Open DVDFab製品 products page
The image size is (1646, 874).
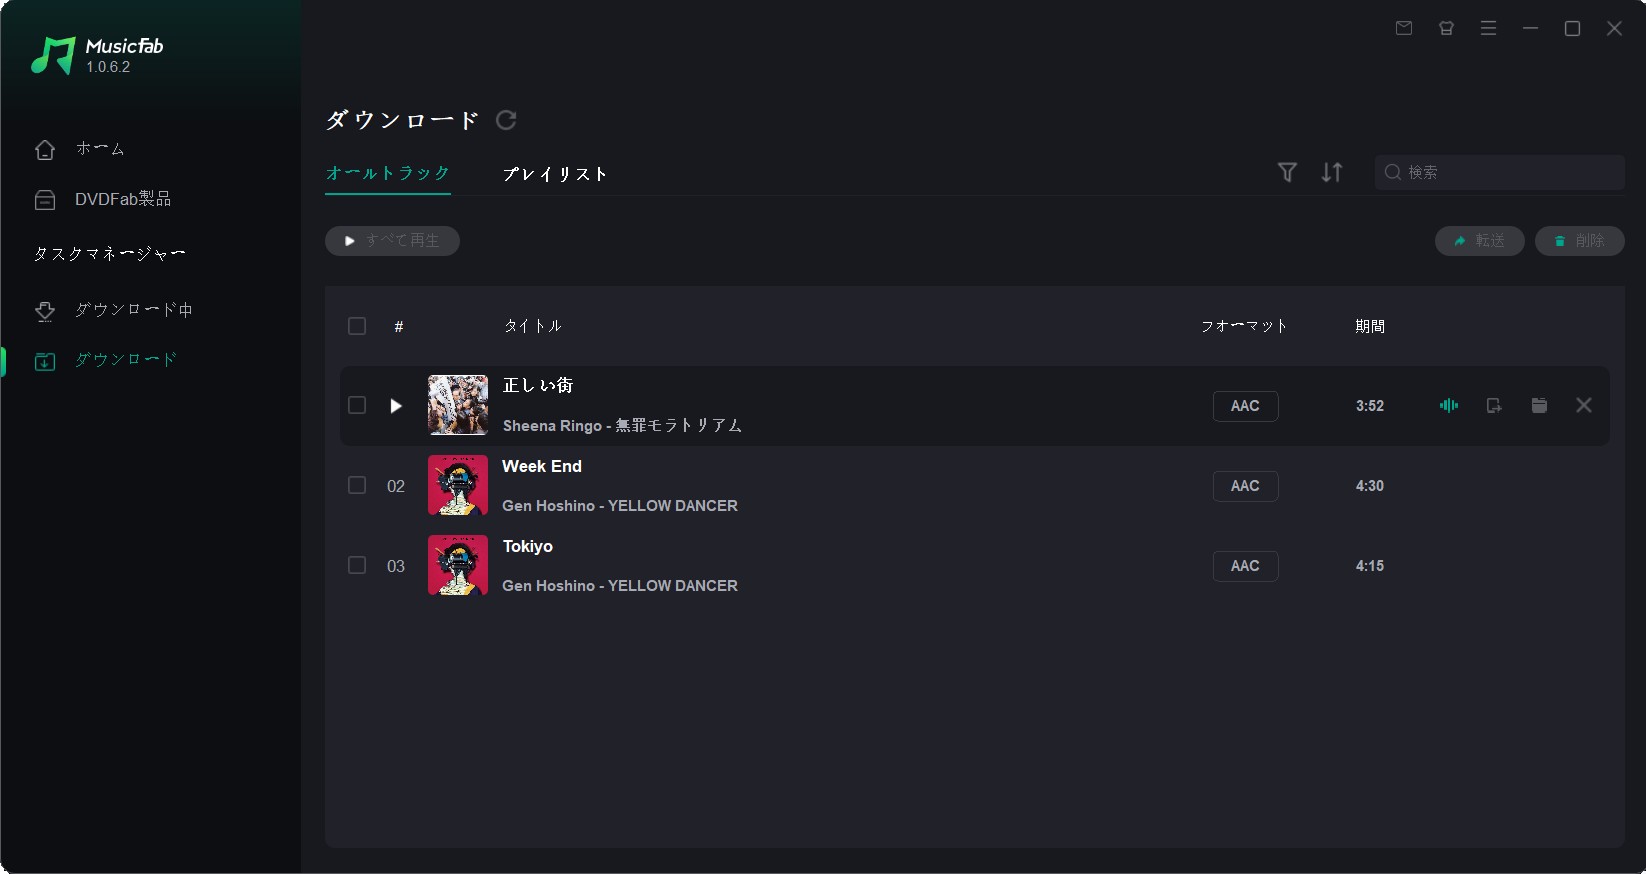click(103, 200)
